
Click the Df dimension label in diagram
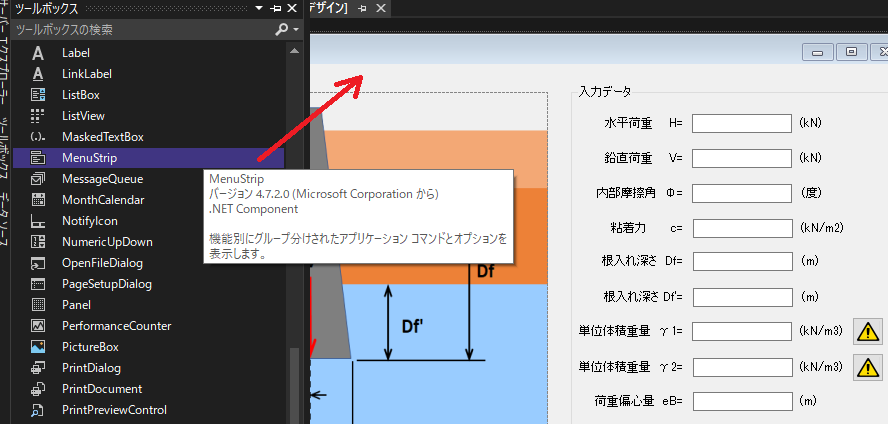(485, 272)
